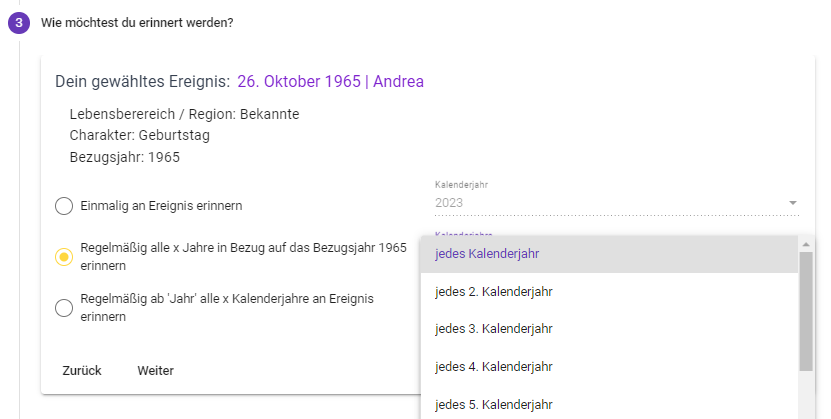Click the 'Lebensbereich / Region: Bekannte' line

184,114
